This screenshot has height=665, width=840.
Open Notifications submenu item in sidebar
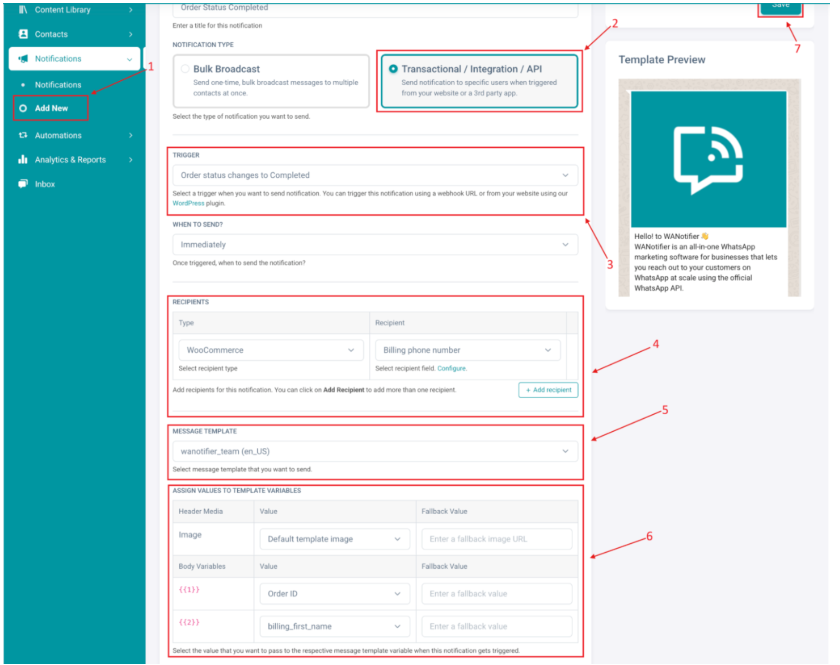pyautogui.click(x=58, y=85)
